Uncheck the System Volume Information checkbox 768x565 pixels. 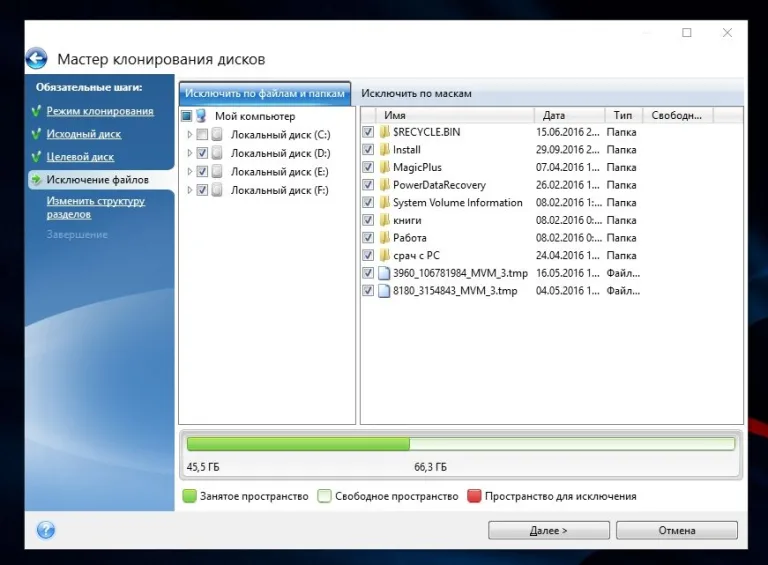(x=368, y=202)
